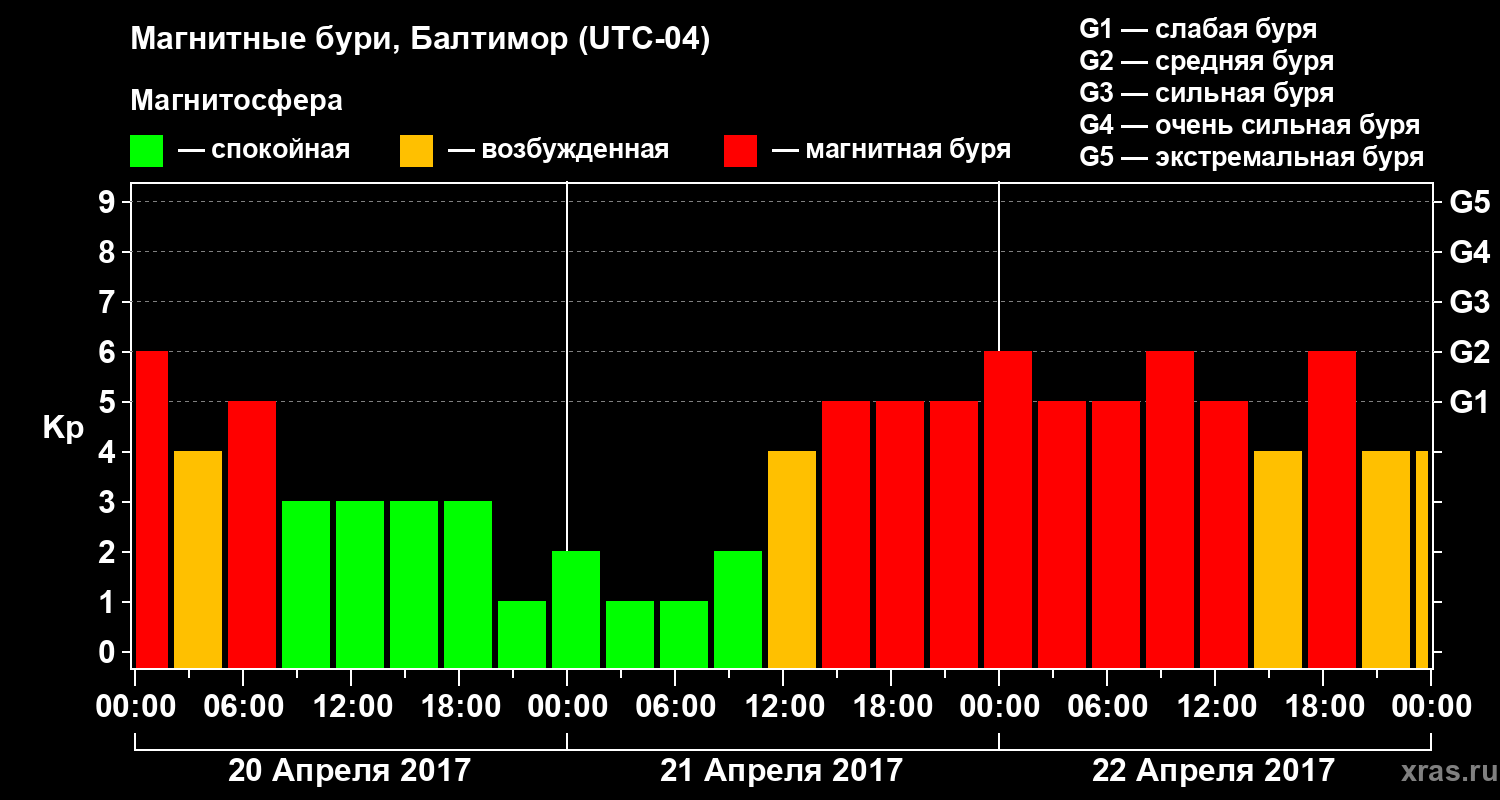Click orange Kp 4 bar at 15:00, 22 April
1500x800 pixels.
pos(1278,560)
